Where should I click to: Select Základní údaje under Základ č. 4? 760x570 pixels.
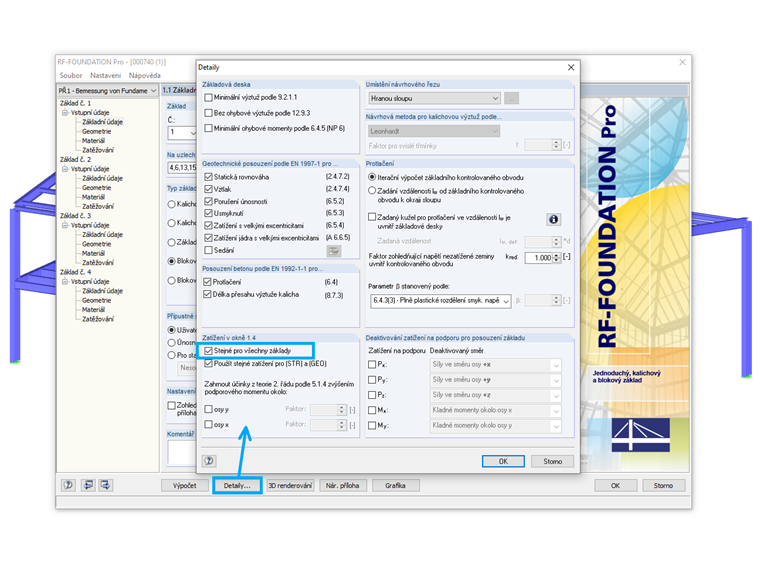(102, 291)
